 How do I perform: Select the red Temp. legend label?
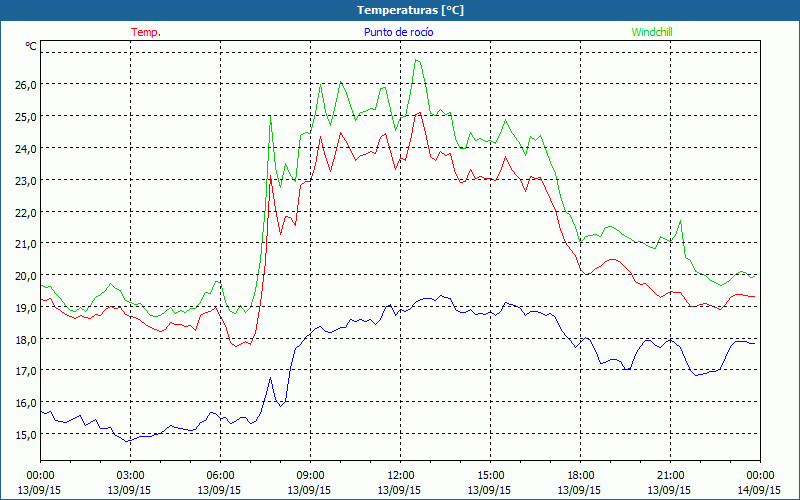pos(146,32)
